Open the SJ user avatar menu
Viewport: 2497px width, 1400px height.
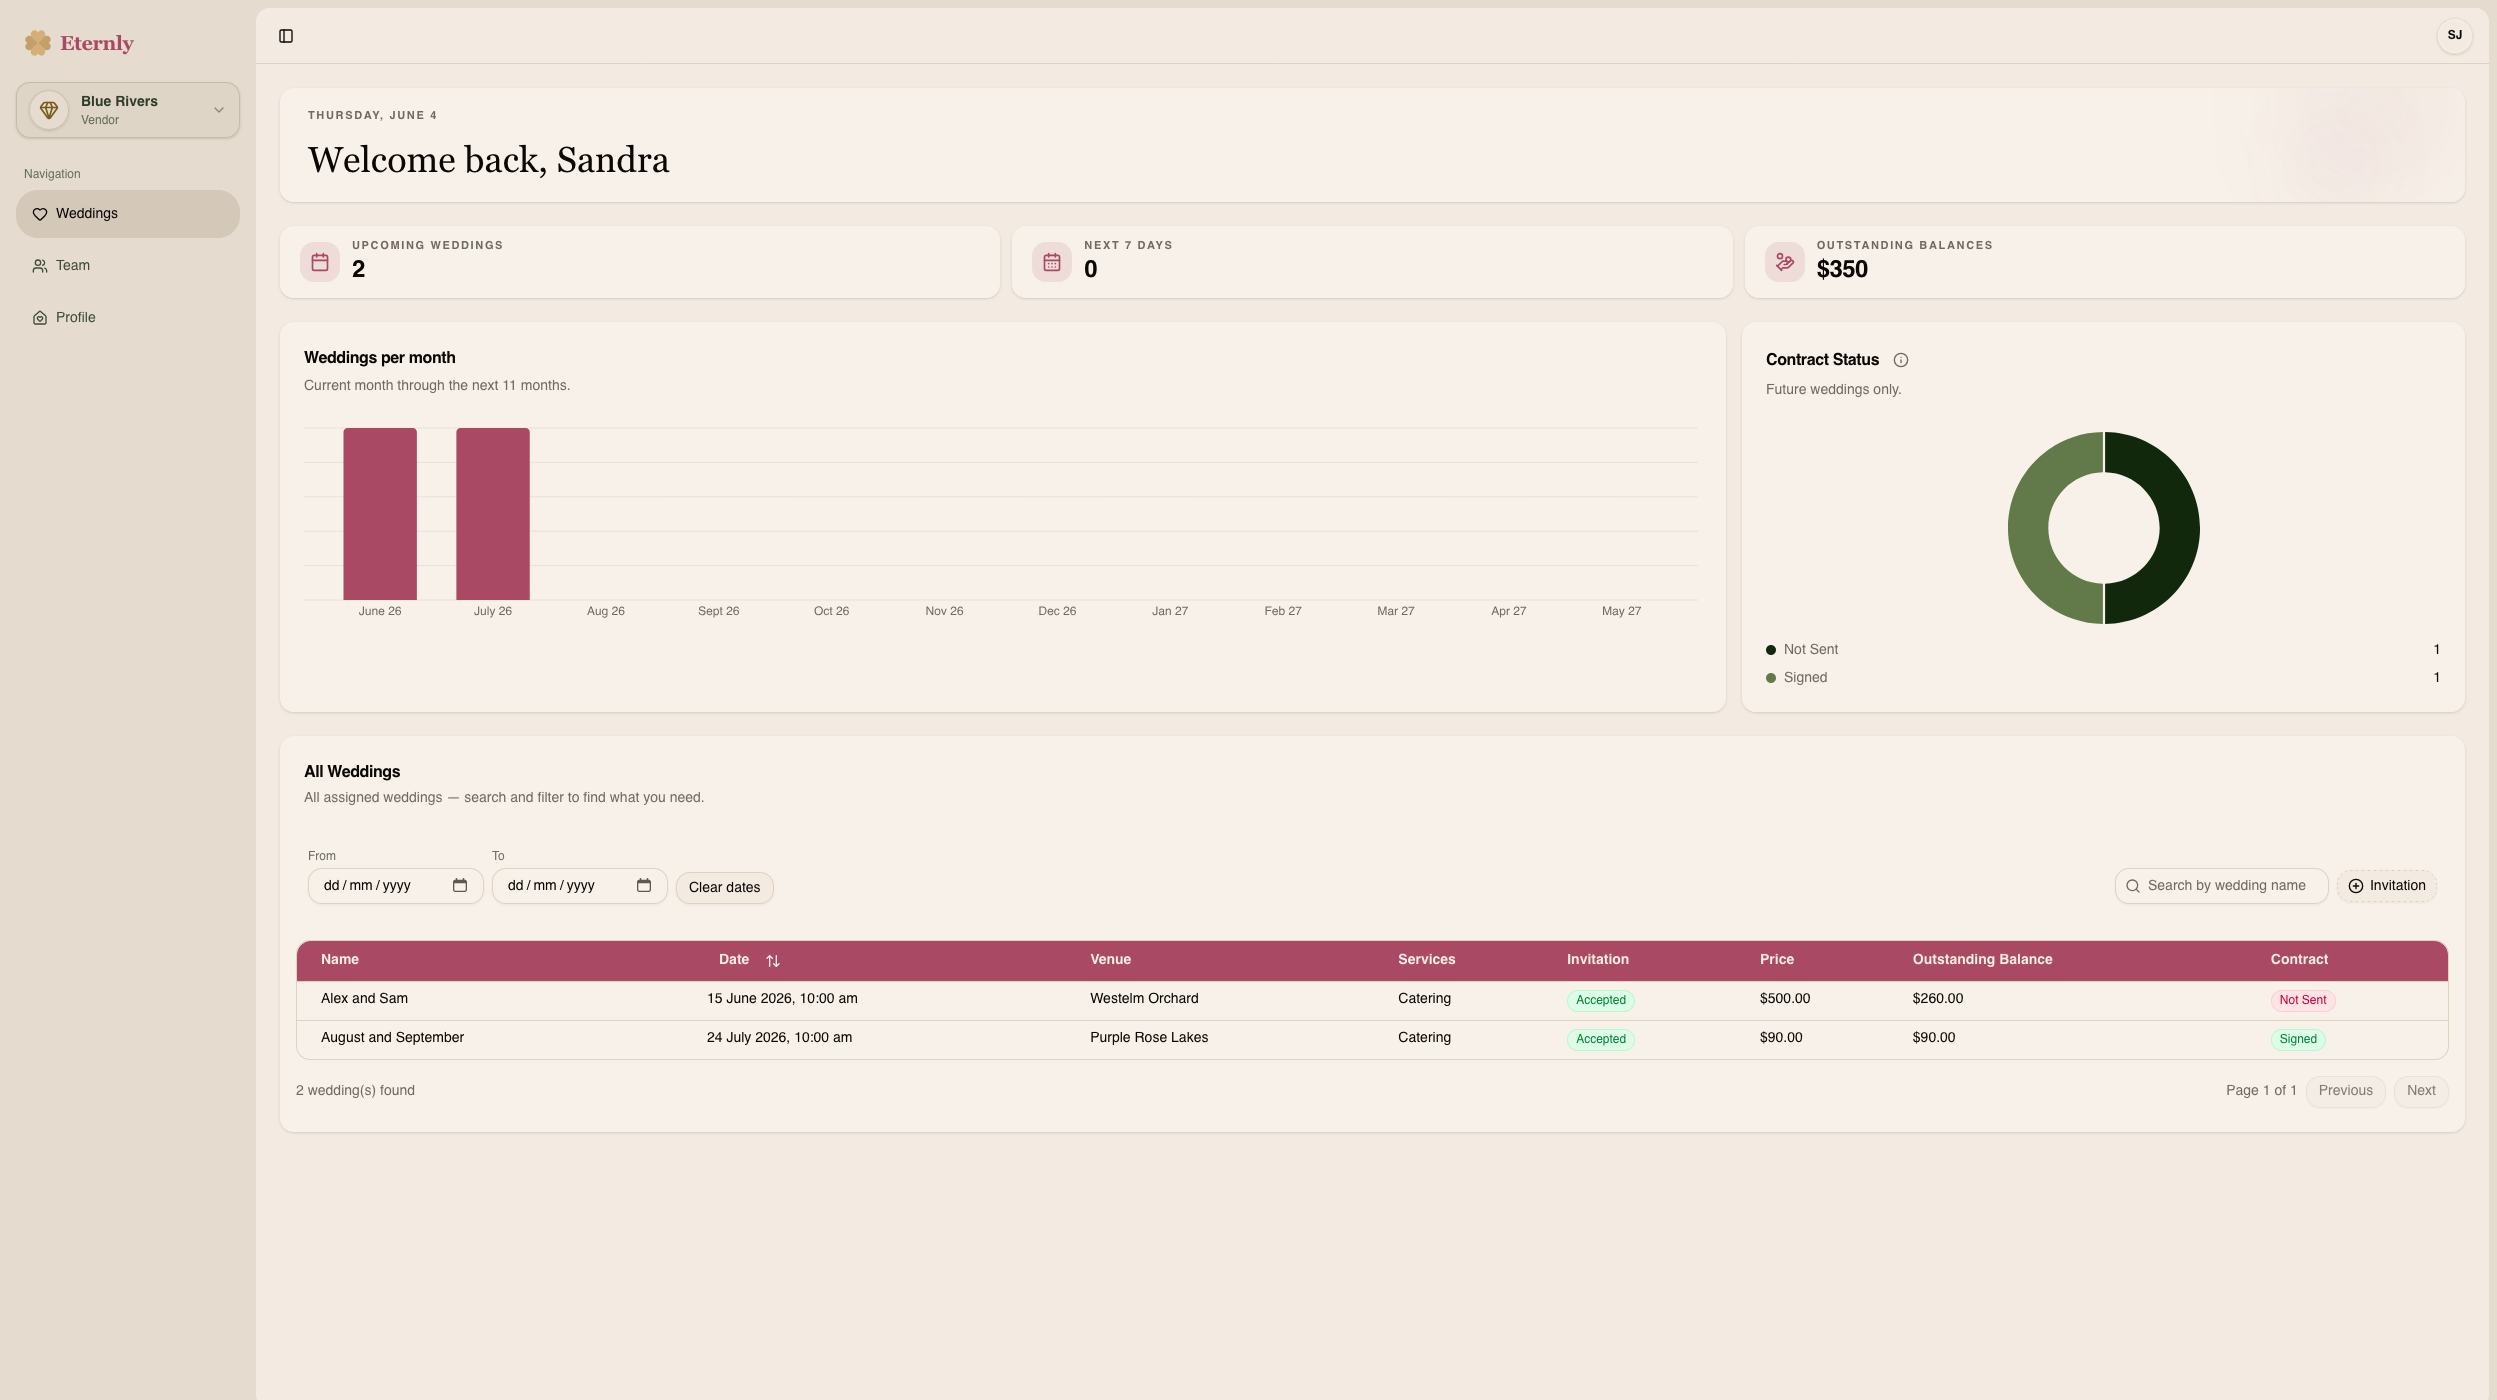point(2454,36)
